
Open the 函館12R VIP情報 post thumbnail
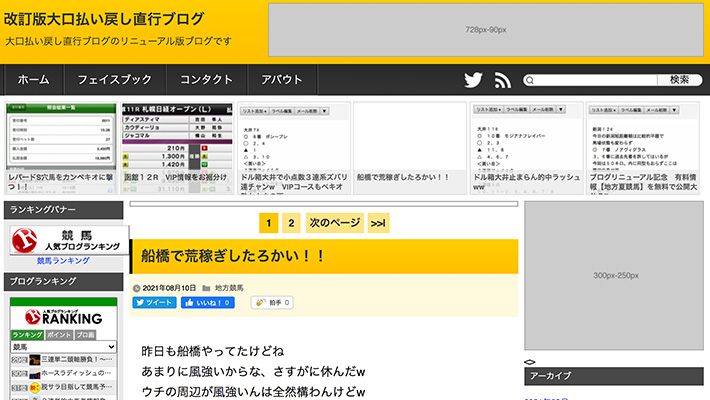177,148
